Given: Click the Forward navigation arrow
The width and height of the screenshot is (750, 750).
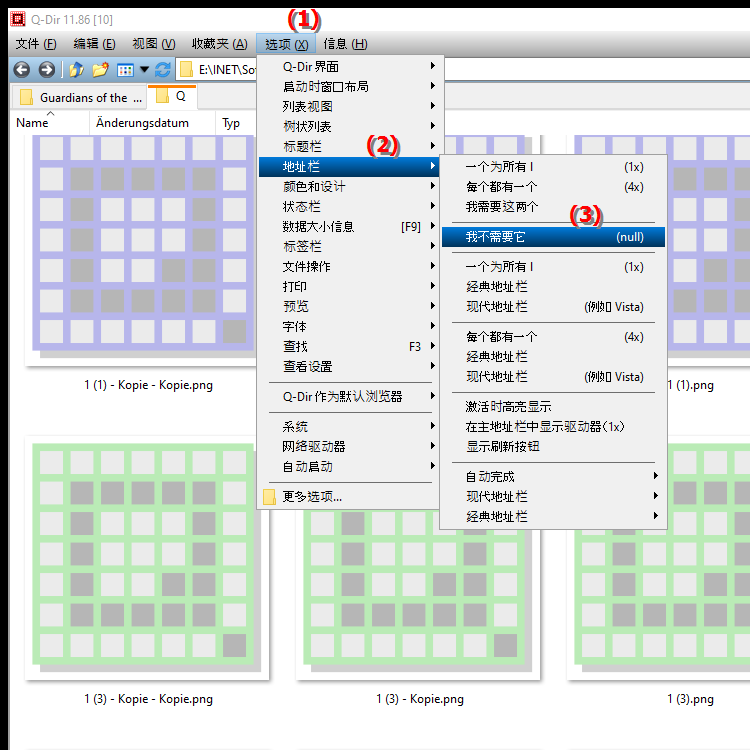Looking at the screenshot, I should click(46, 69).
